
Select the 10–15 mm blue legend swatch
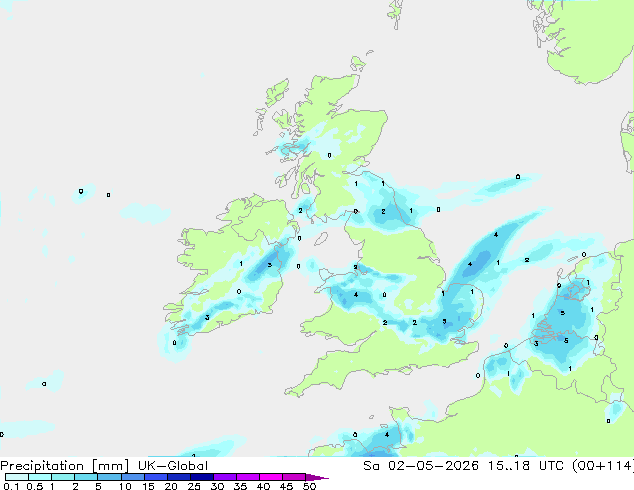click(132, 477)
